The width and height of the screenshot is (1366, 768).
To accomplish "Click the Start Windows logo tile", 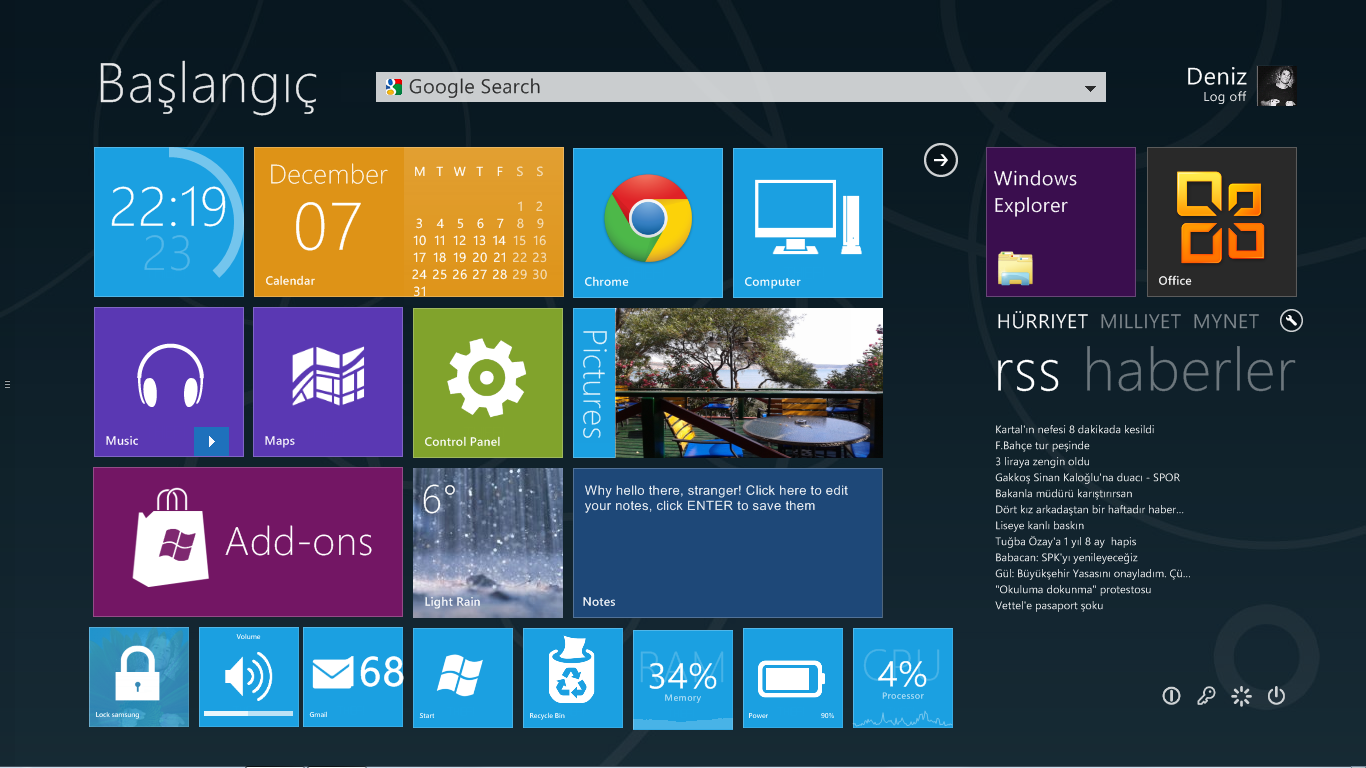I will coord(463,678).
